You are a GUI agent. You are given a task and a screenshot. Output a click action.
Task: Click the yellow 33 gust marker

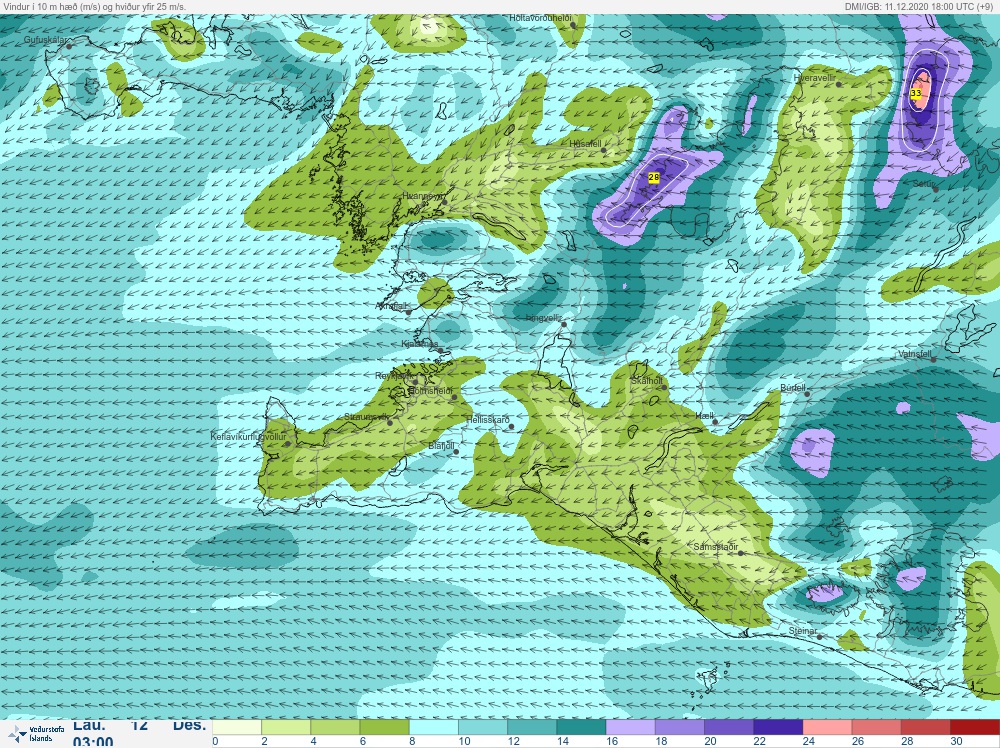[x=916, y=93]
